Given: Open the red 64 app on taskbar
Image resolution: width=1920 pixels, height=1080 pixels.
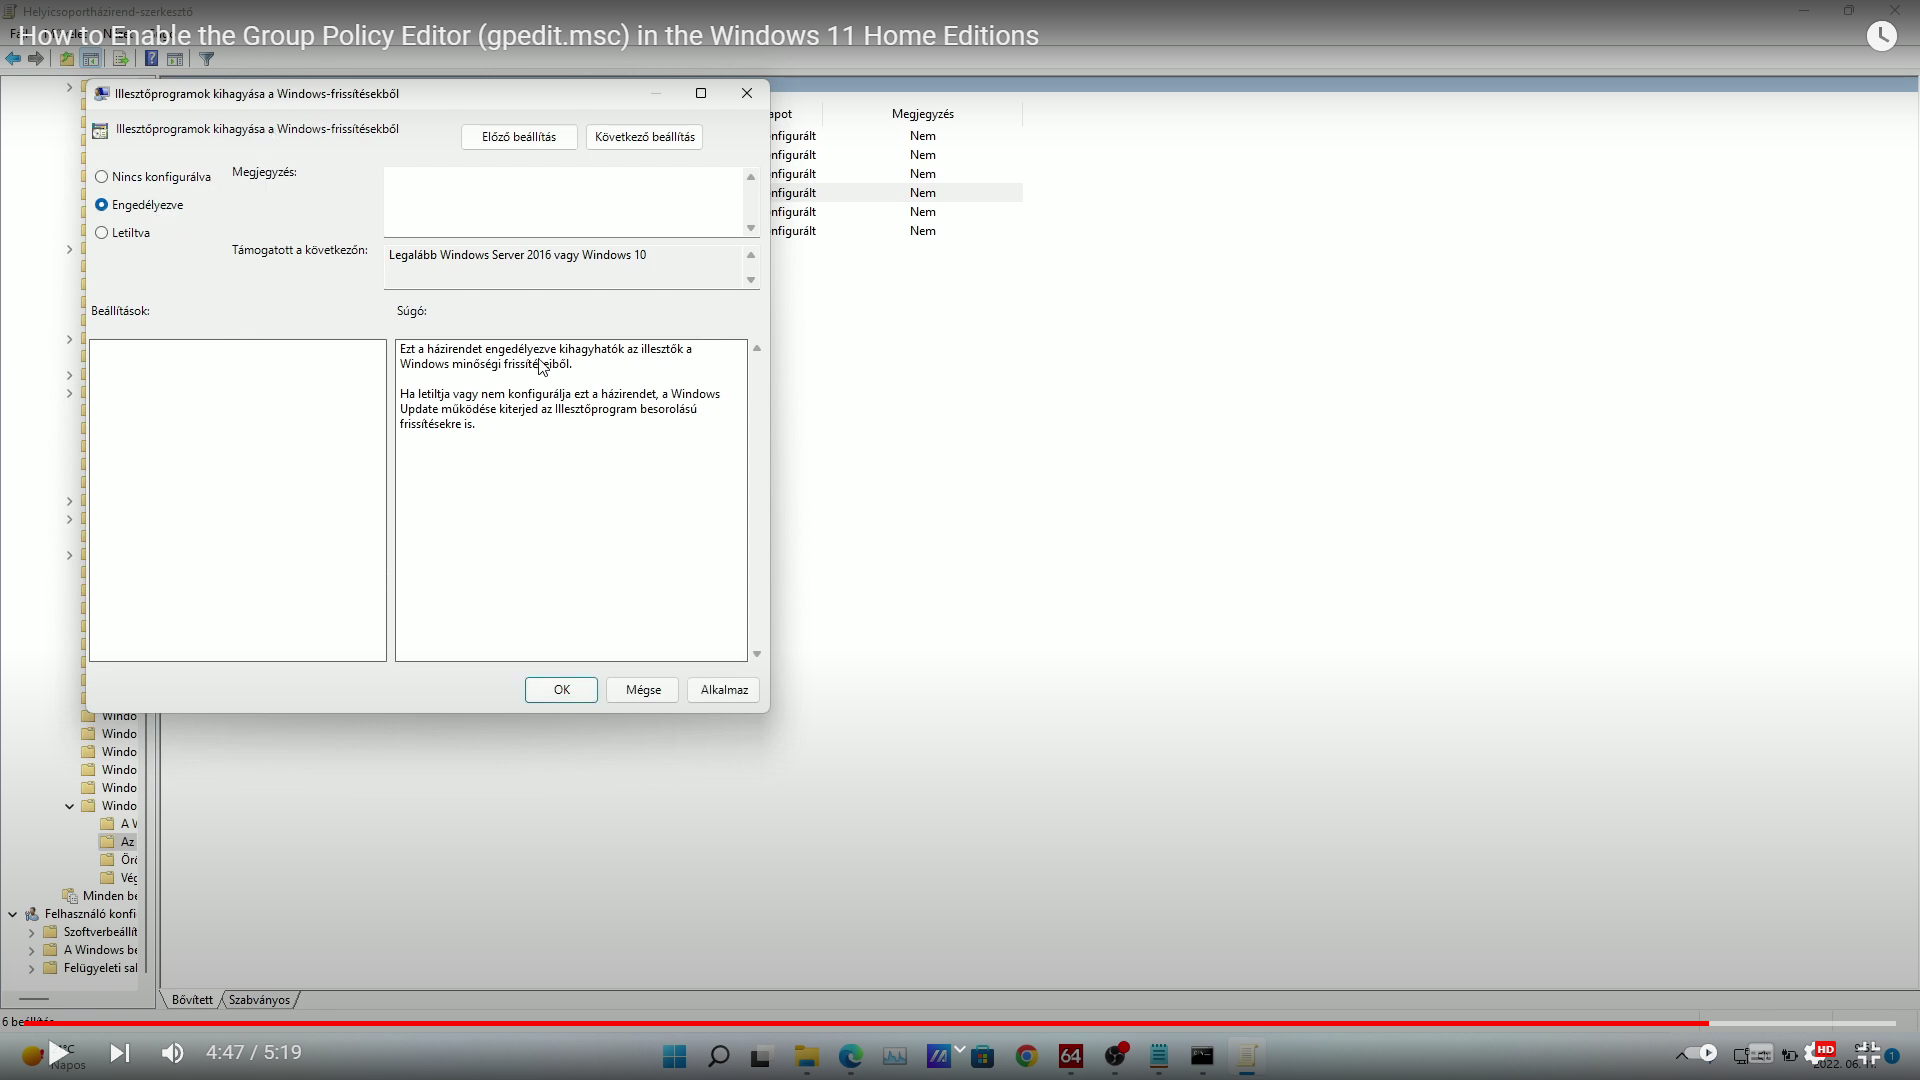Looking at the screenshot, I should pyautogui.click(x=1071, y=1056).
